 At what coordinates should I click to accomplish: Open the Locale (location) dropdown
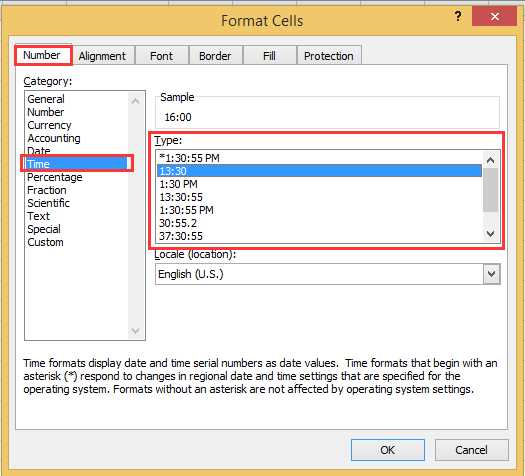[492, 274]
